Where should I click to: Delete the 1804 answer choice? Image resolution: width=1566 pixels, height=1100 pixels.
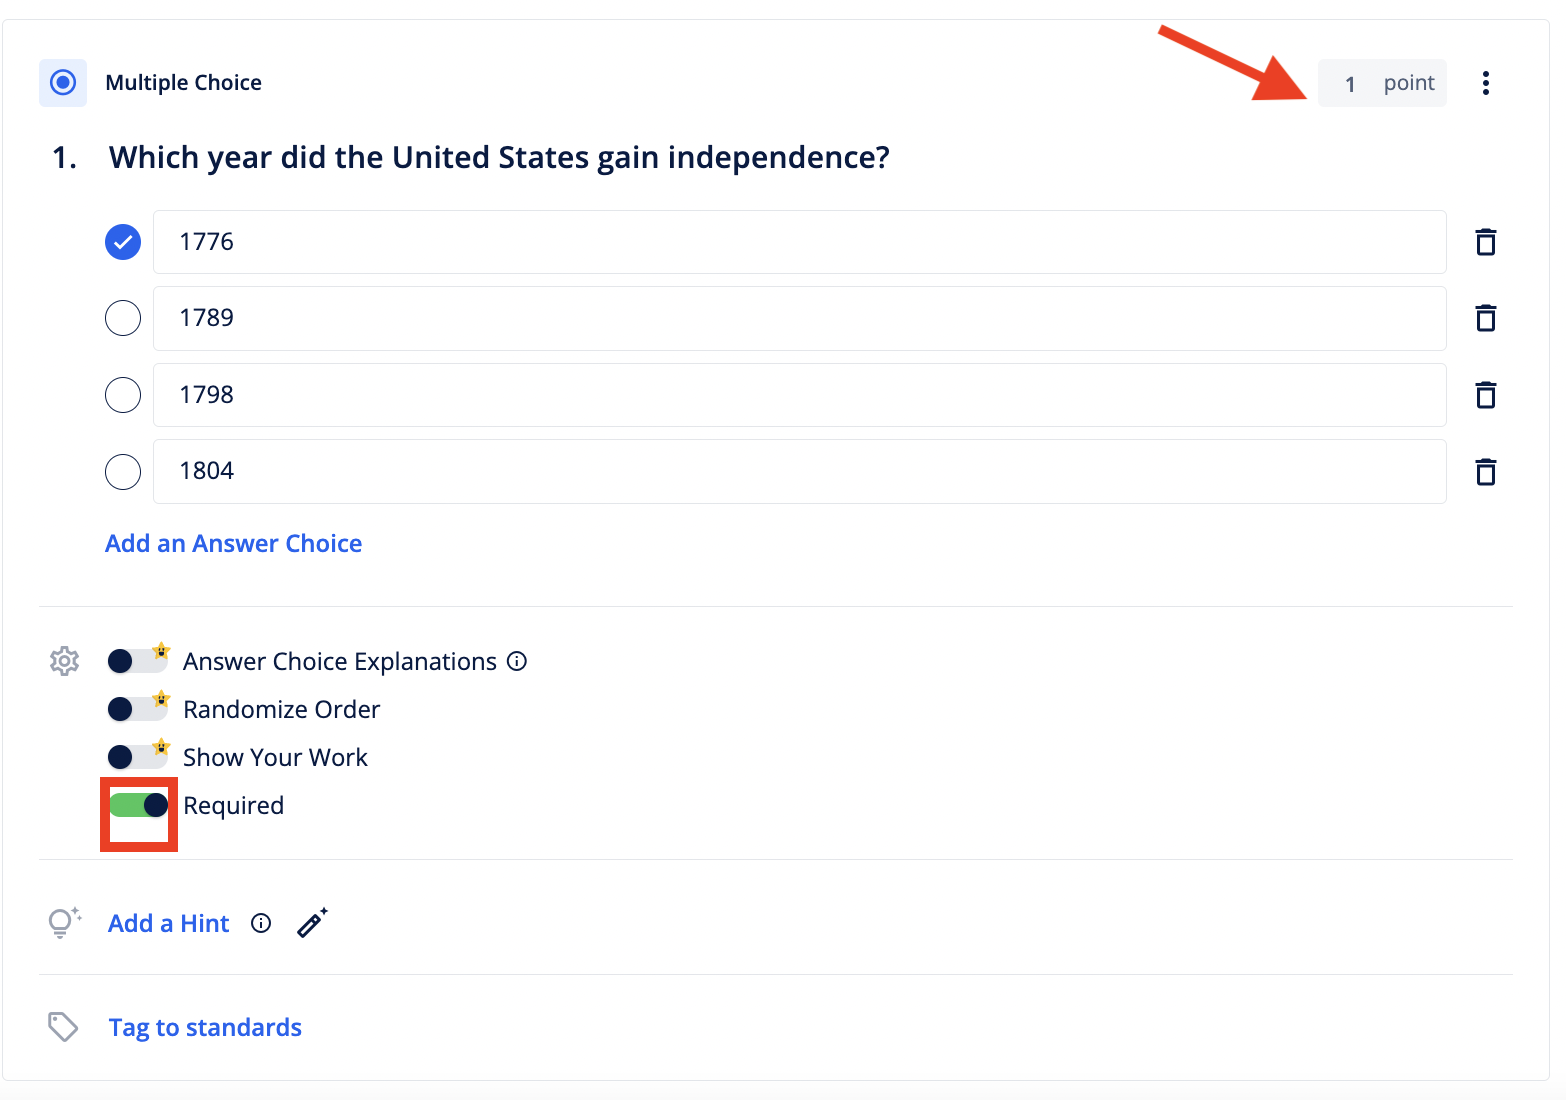(1485, 471)
